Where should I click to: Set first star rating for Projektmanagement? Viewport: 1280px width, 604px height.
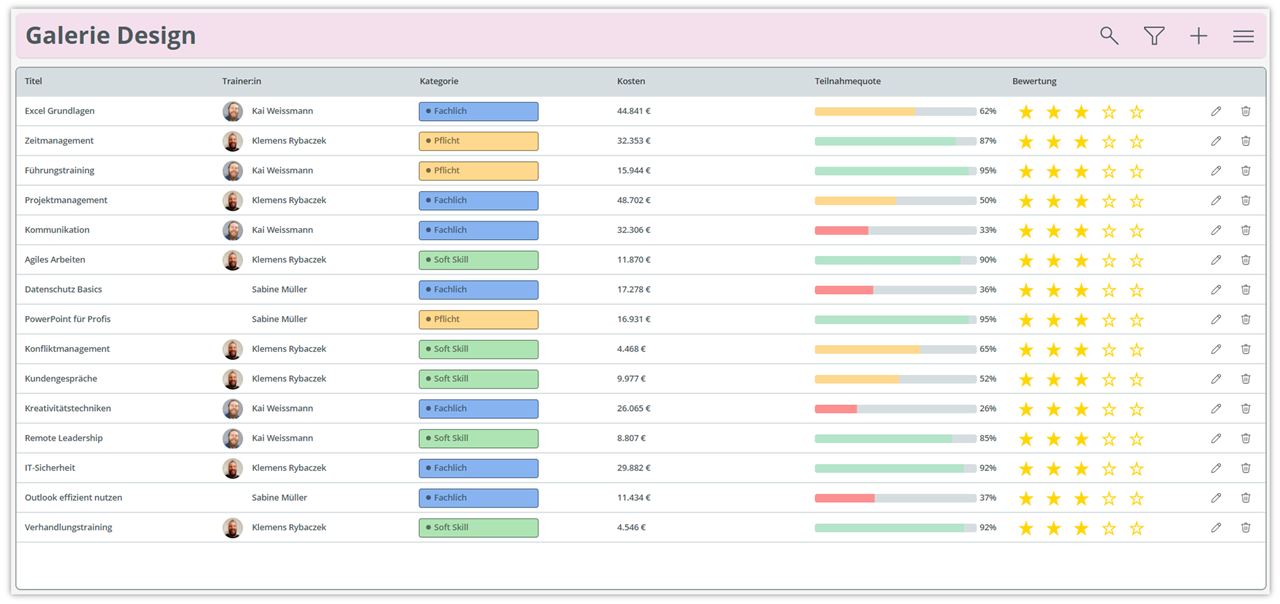1026,201
